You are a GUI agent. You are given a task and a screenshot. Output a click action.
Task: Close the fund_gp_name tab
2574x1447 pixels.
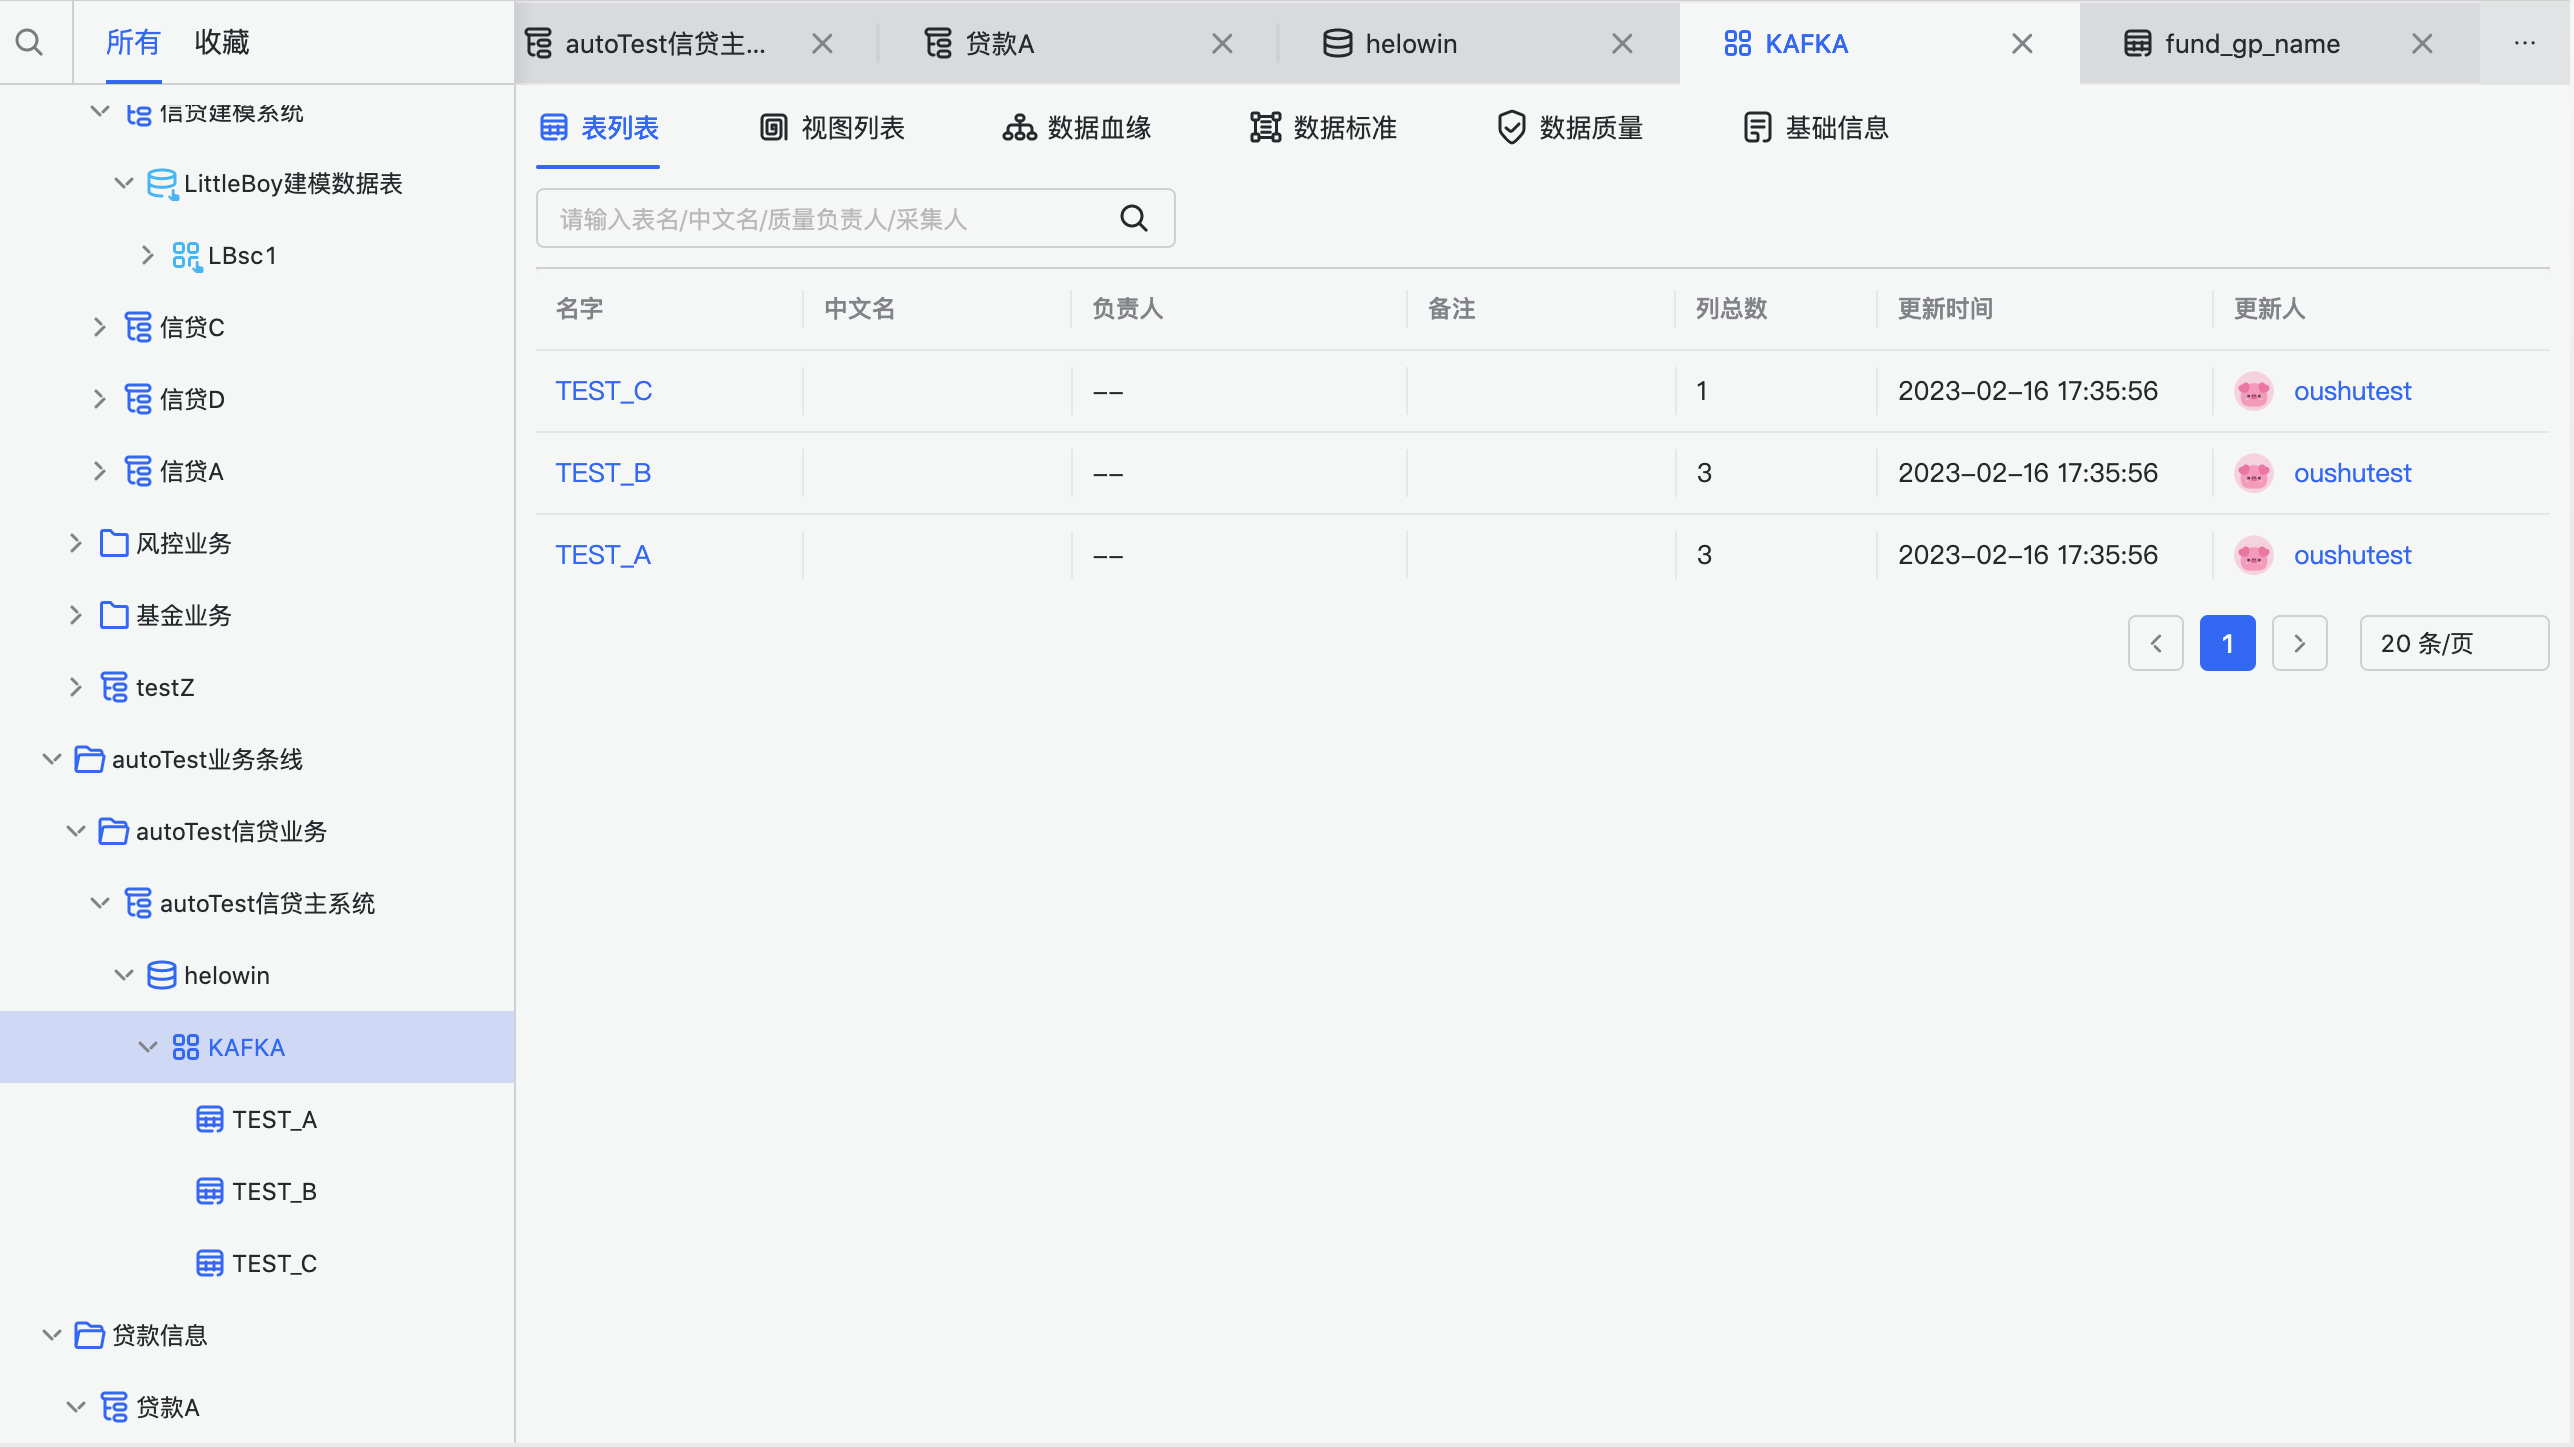point(2422,44)
